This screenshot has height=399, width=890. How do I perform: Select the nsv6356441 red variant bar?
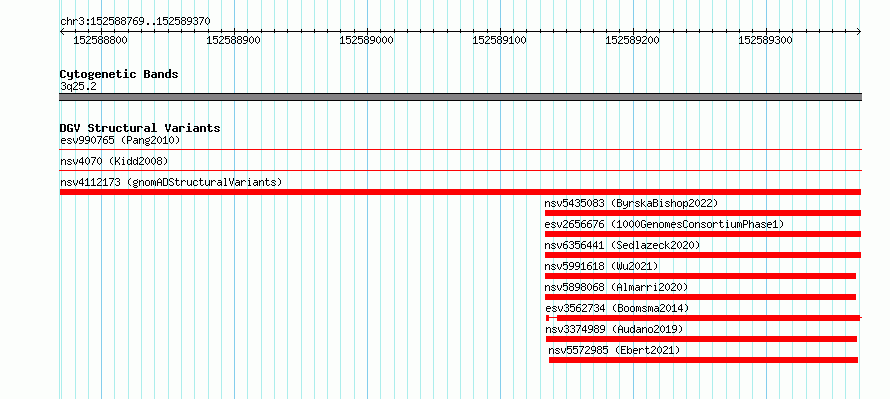703,255
